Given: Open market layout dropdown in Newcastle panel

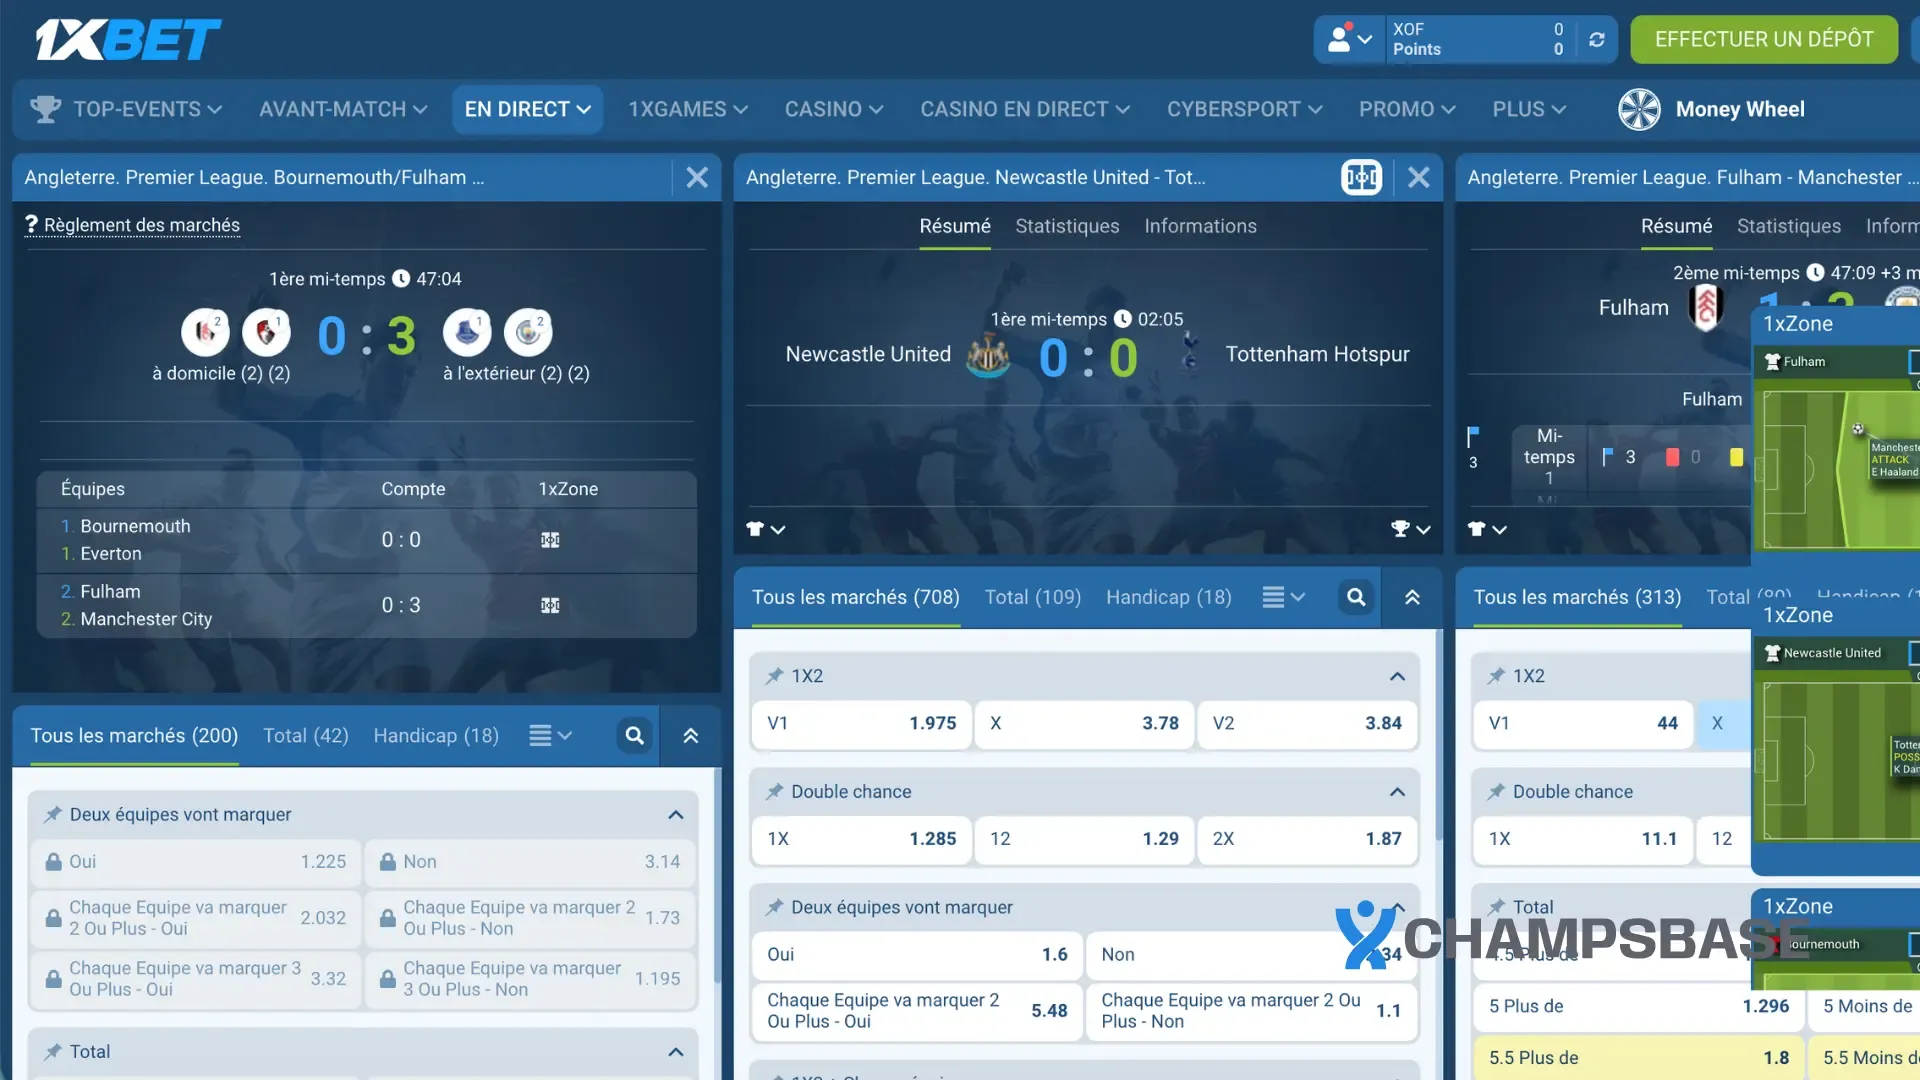Looking at the screenshot, I should click(1283, 597).
